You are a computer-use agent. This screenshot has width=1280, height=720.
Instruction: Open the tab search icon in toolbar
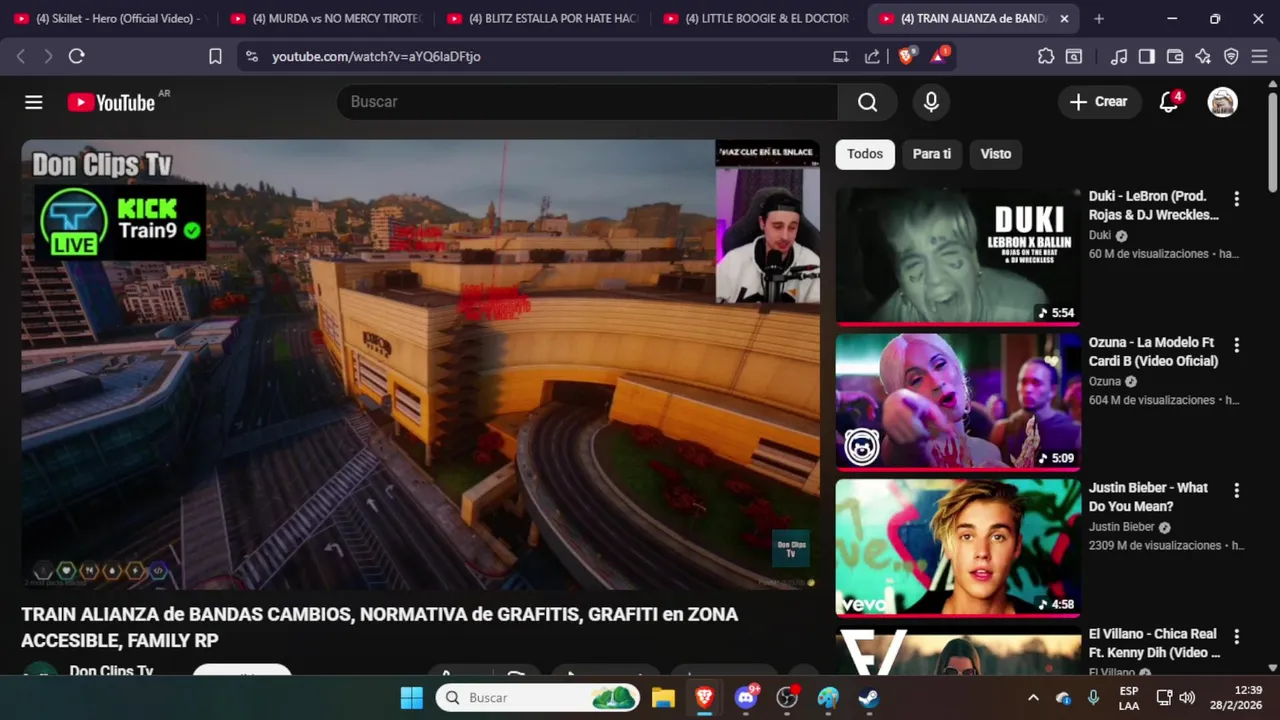point(1074,57)
